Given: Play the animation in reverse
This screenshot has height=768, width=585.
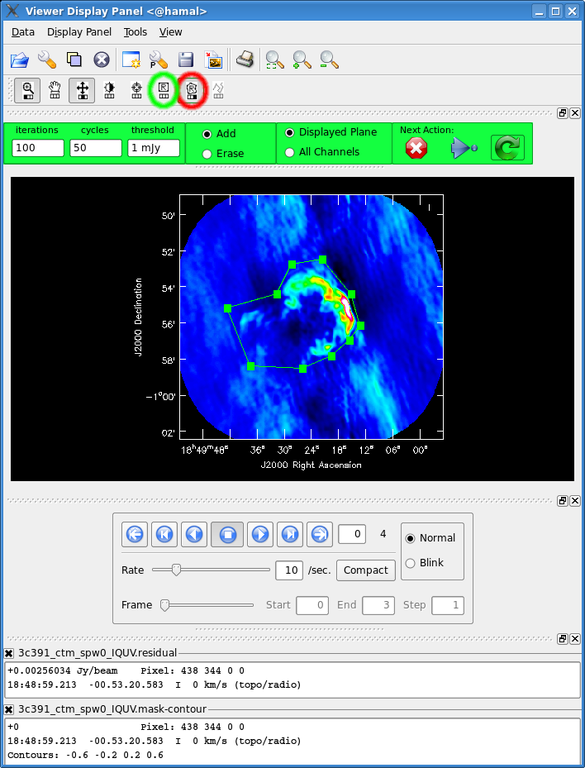Looking at the screenshot, I should [194, 534].
